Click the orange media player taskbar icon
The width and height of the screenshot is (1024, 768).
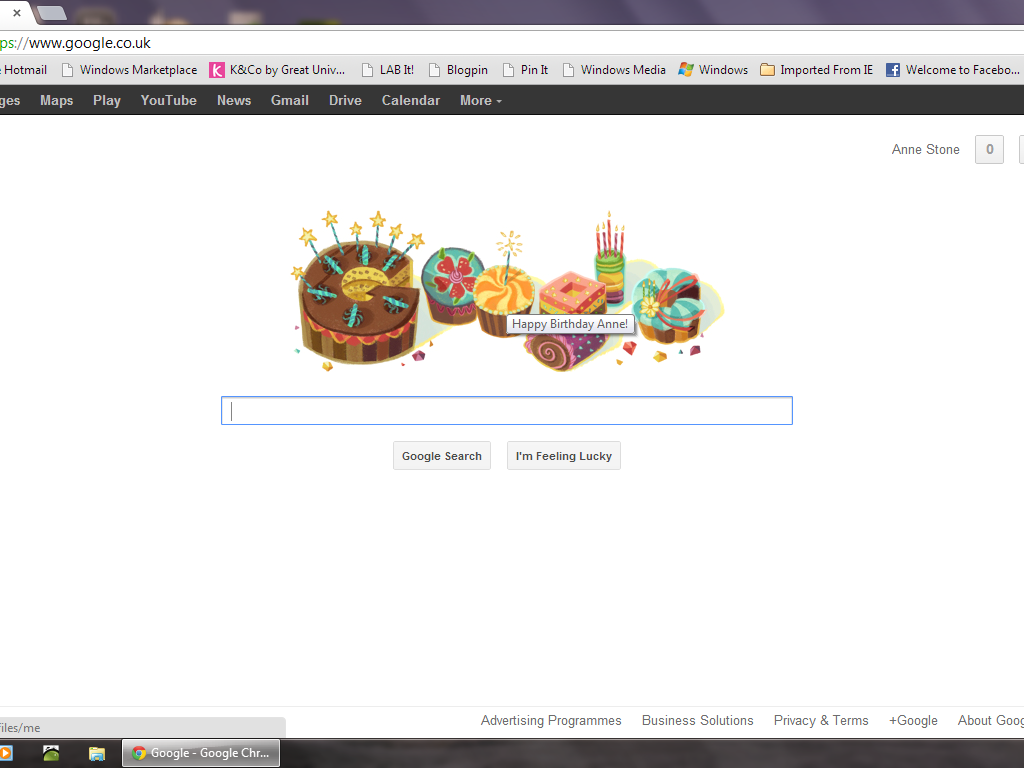click(x=6, y=753)
